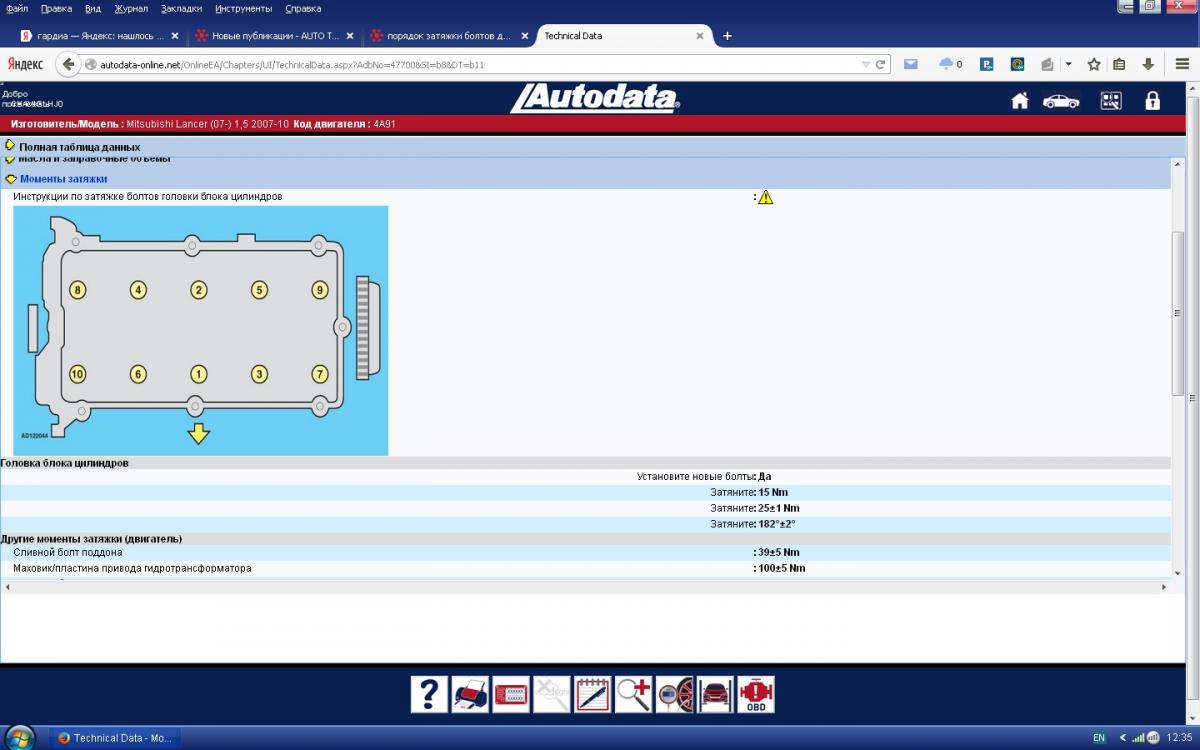Click the Windows Start button
The width and height of the screenshot is (1200, 750).
[20, 737]
